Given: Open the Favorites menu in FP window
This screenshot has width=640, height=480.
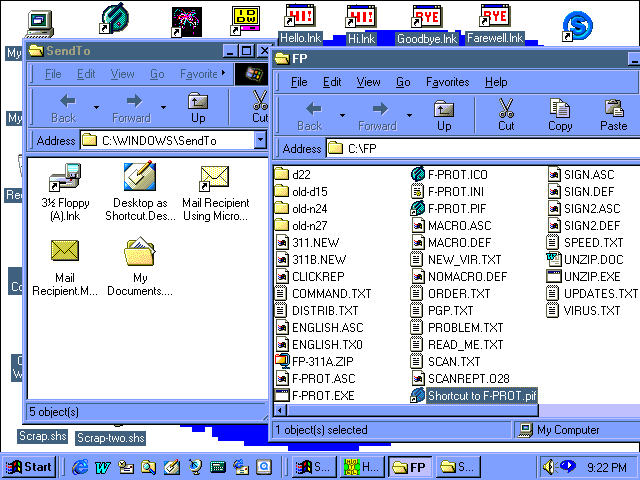Looking at the screenshot, I should [x=447, y=82].
